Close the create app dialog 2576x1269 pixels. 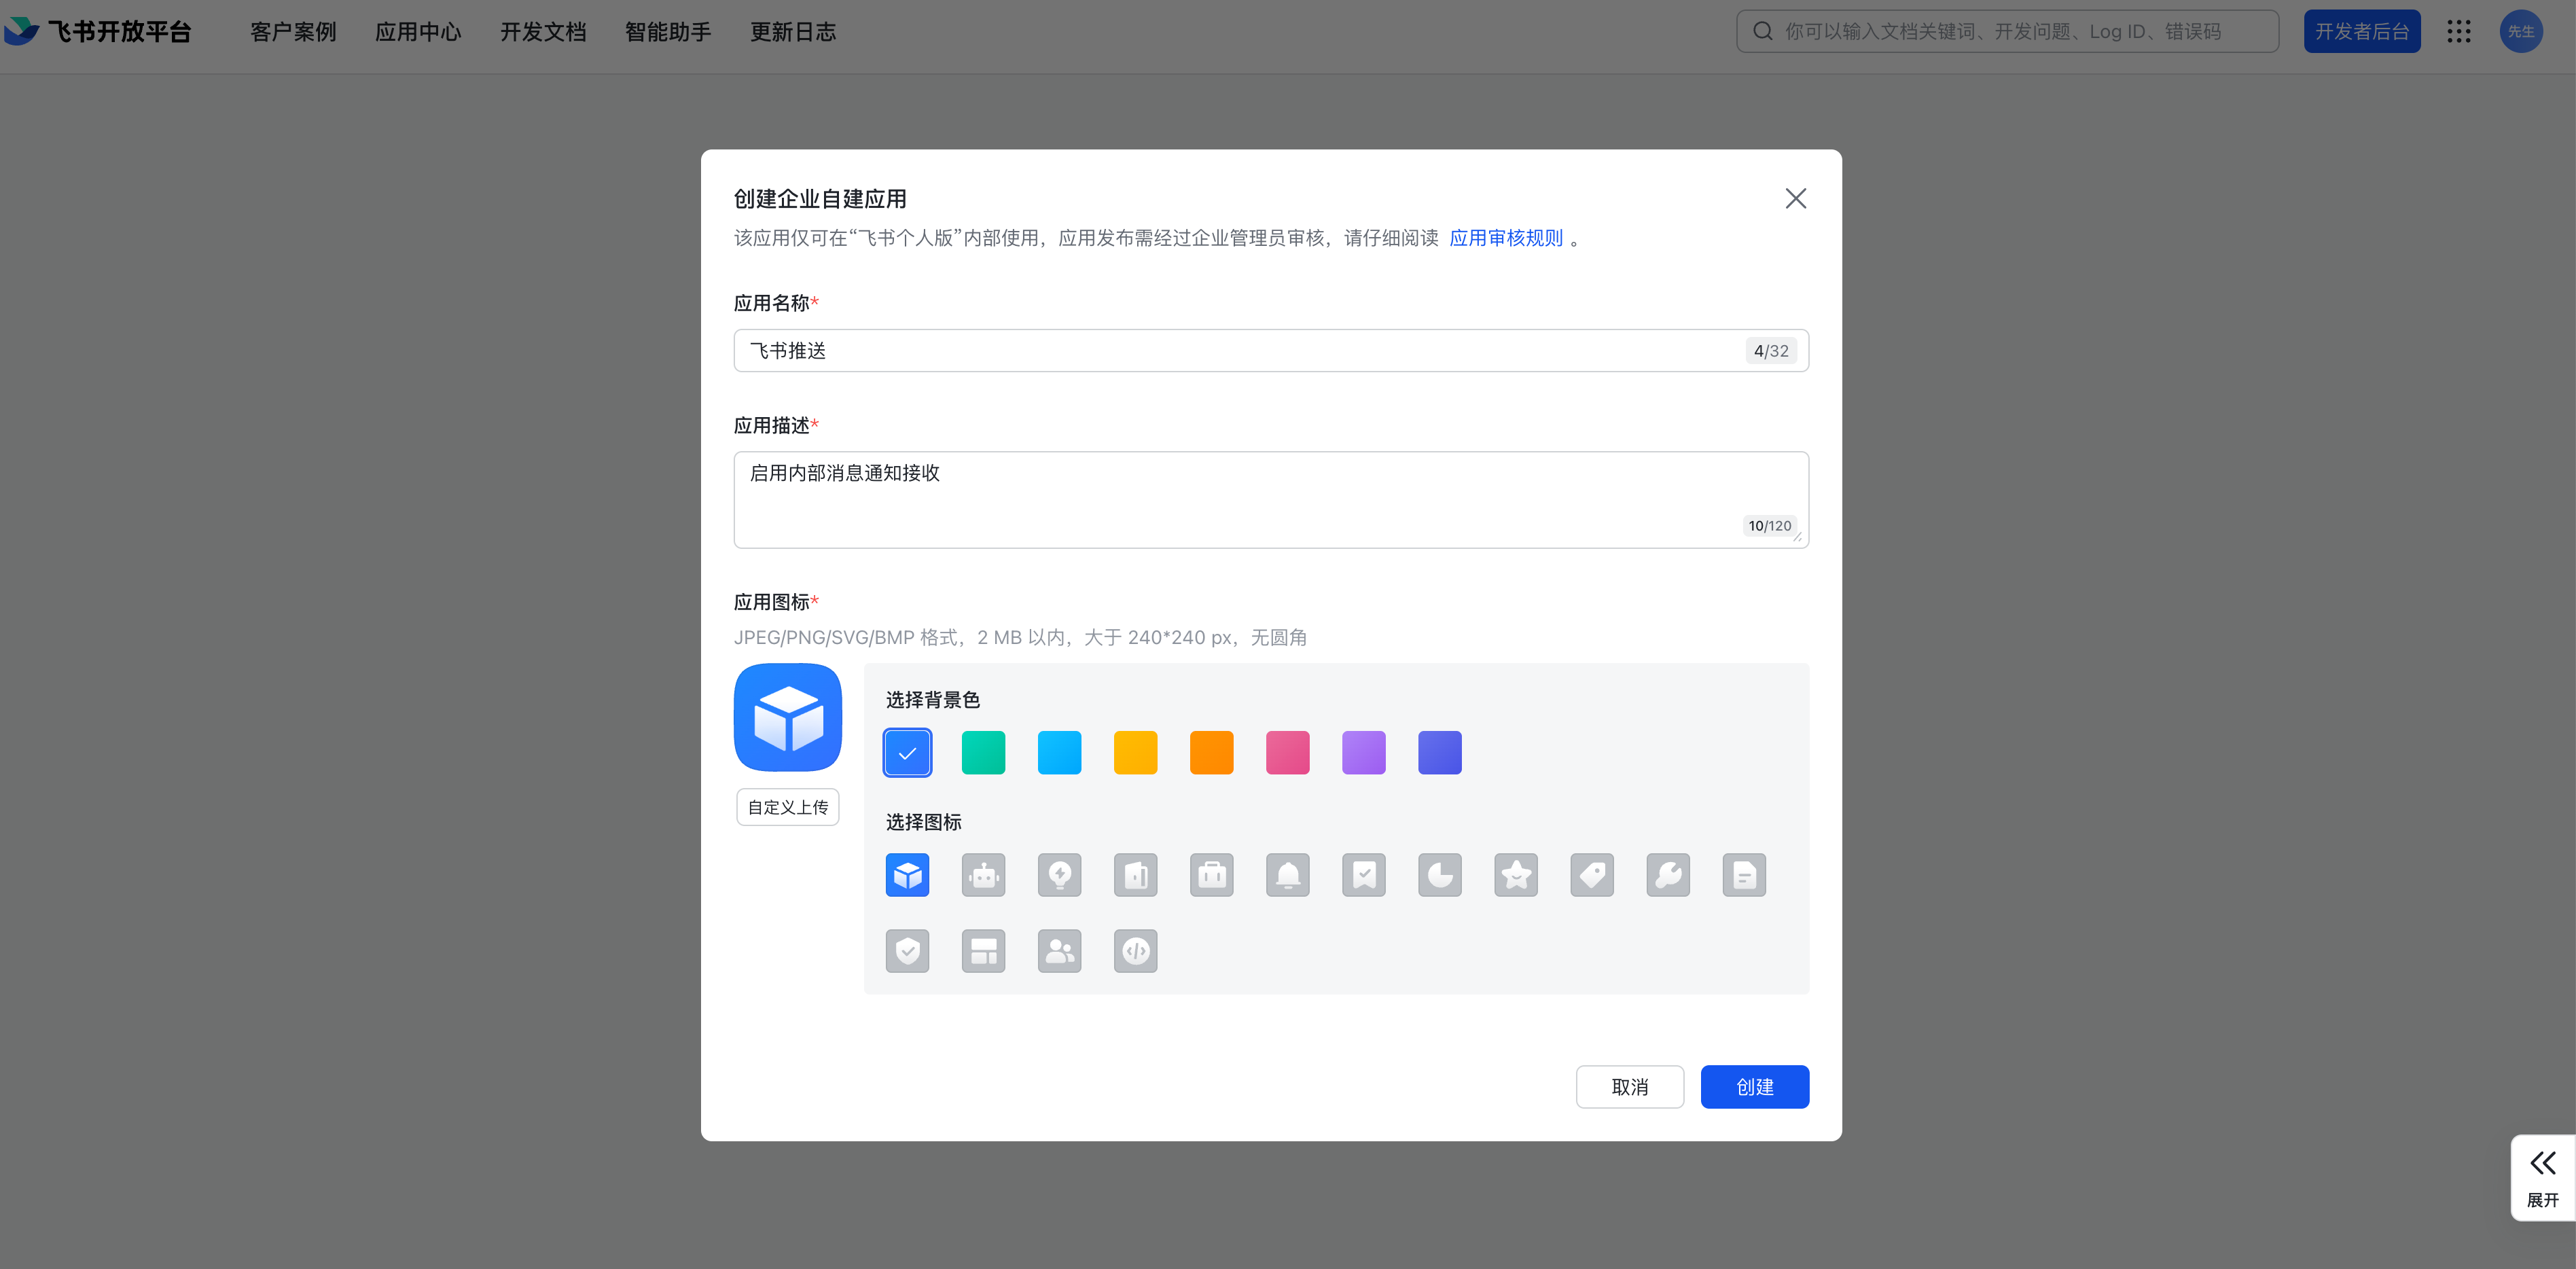tap(1795, 198)
